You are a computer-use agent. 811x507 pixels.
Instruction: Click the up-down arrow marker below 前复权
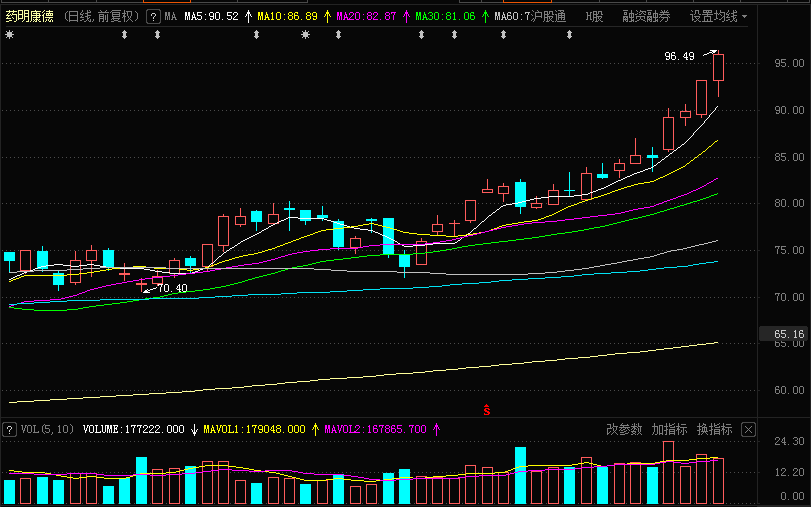click(x=124, y=35)
